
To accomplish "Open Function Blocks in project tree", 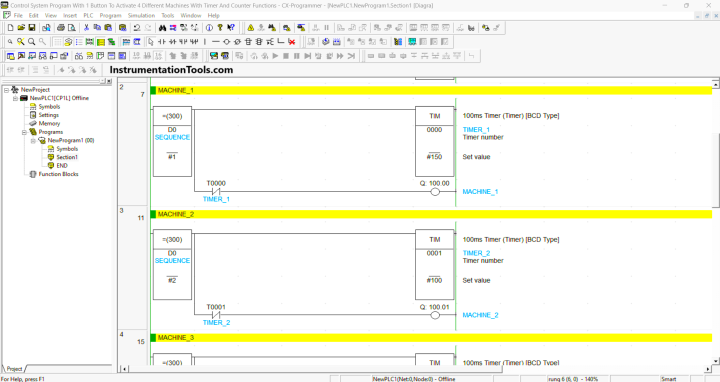I will point(58,174).
